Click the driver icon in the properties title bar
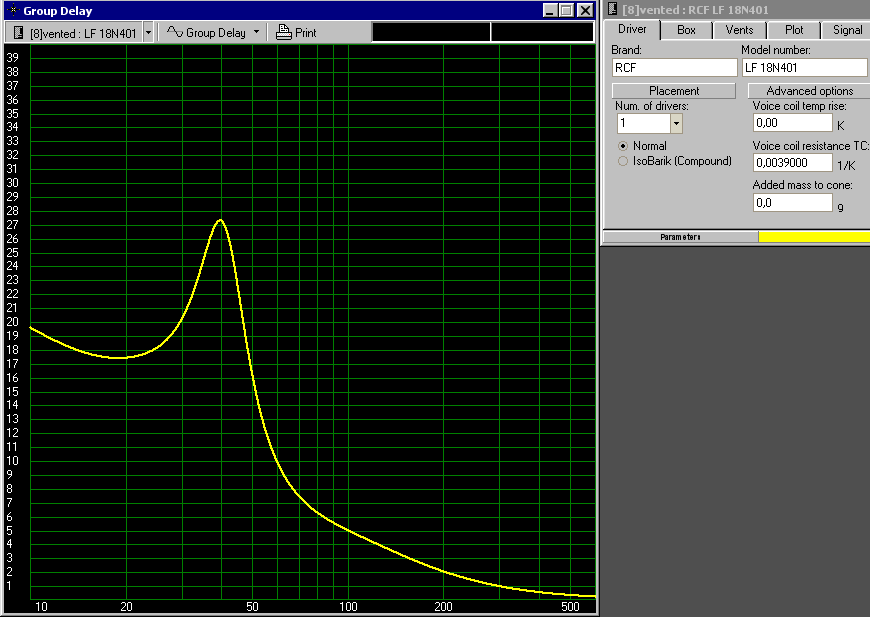The height and width of the screenshot is (617, 870). tap(611, 9)
